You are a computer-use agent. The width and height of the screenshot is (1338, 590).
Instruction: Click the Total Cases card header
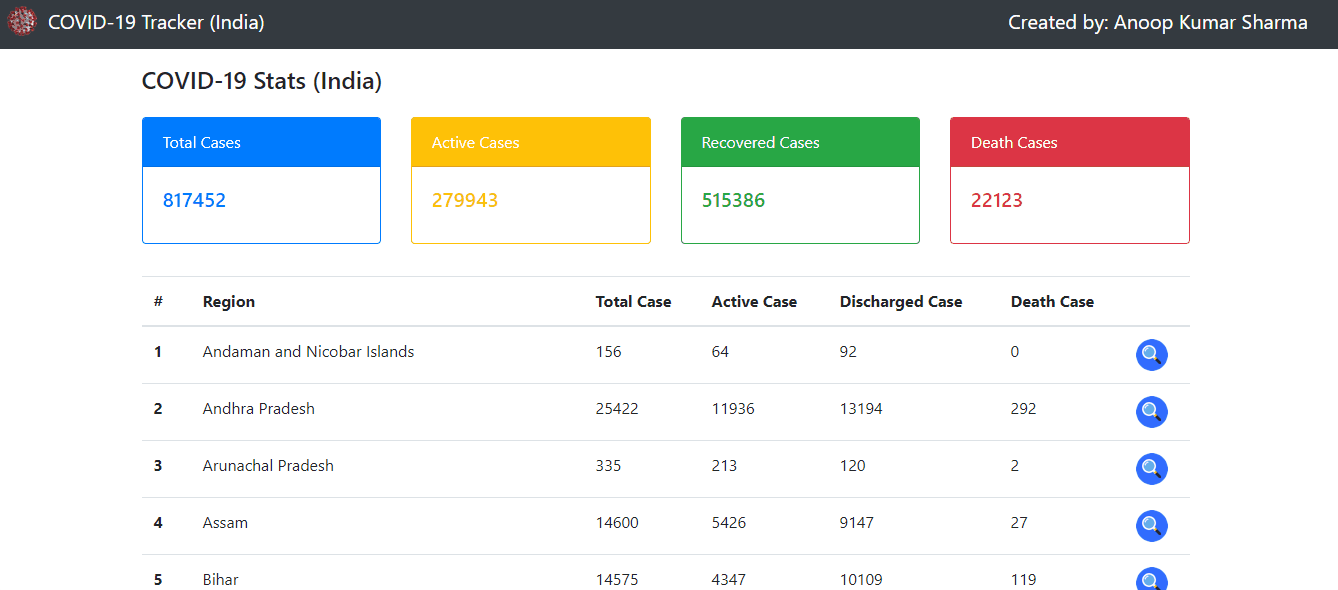coord(261,142)
